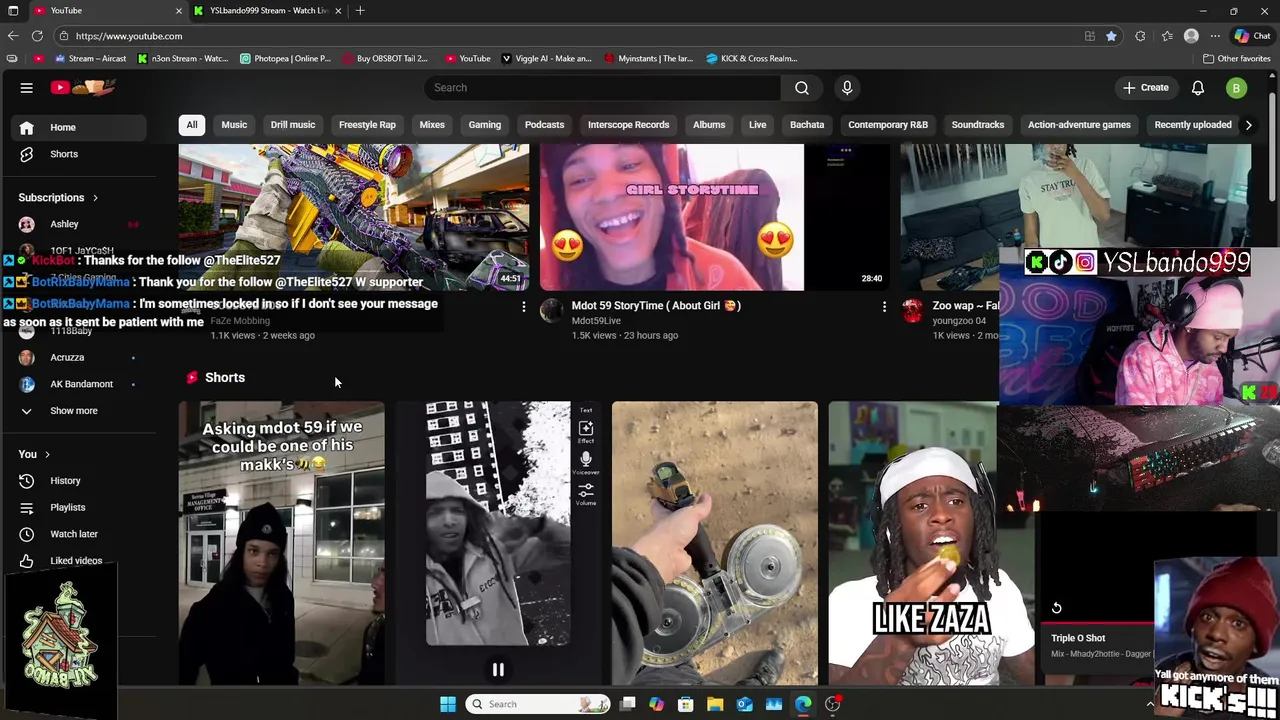Reload the page

[37, 36]
